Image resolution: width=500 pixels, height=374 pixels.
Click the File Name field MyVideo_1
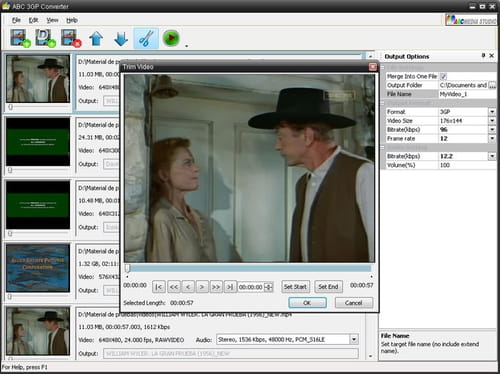click(467, 94)
